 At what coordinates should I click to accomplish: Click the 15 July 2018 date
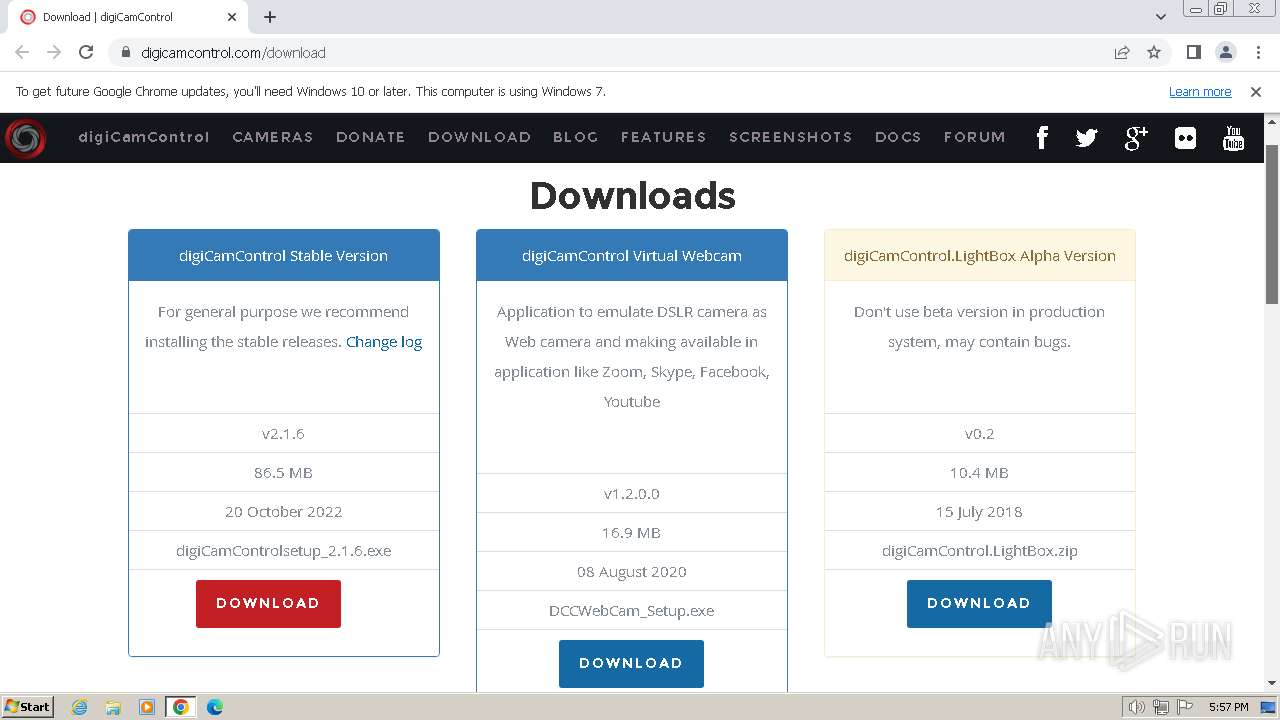coord(980,512)
